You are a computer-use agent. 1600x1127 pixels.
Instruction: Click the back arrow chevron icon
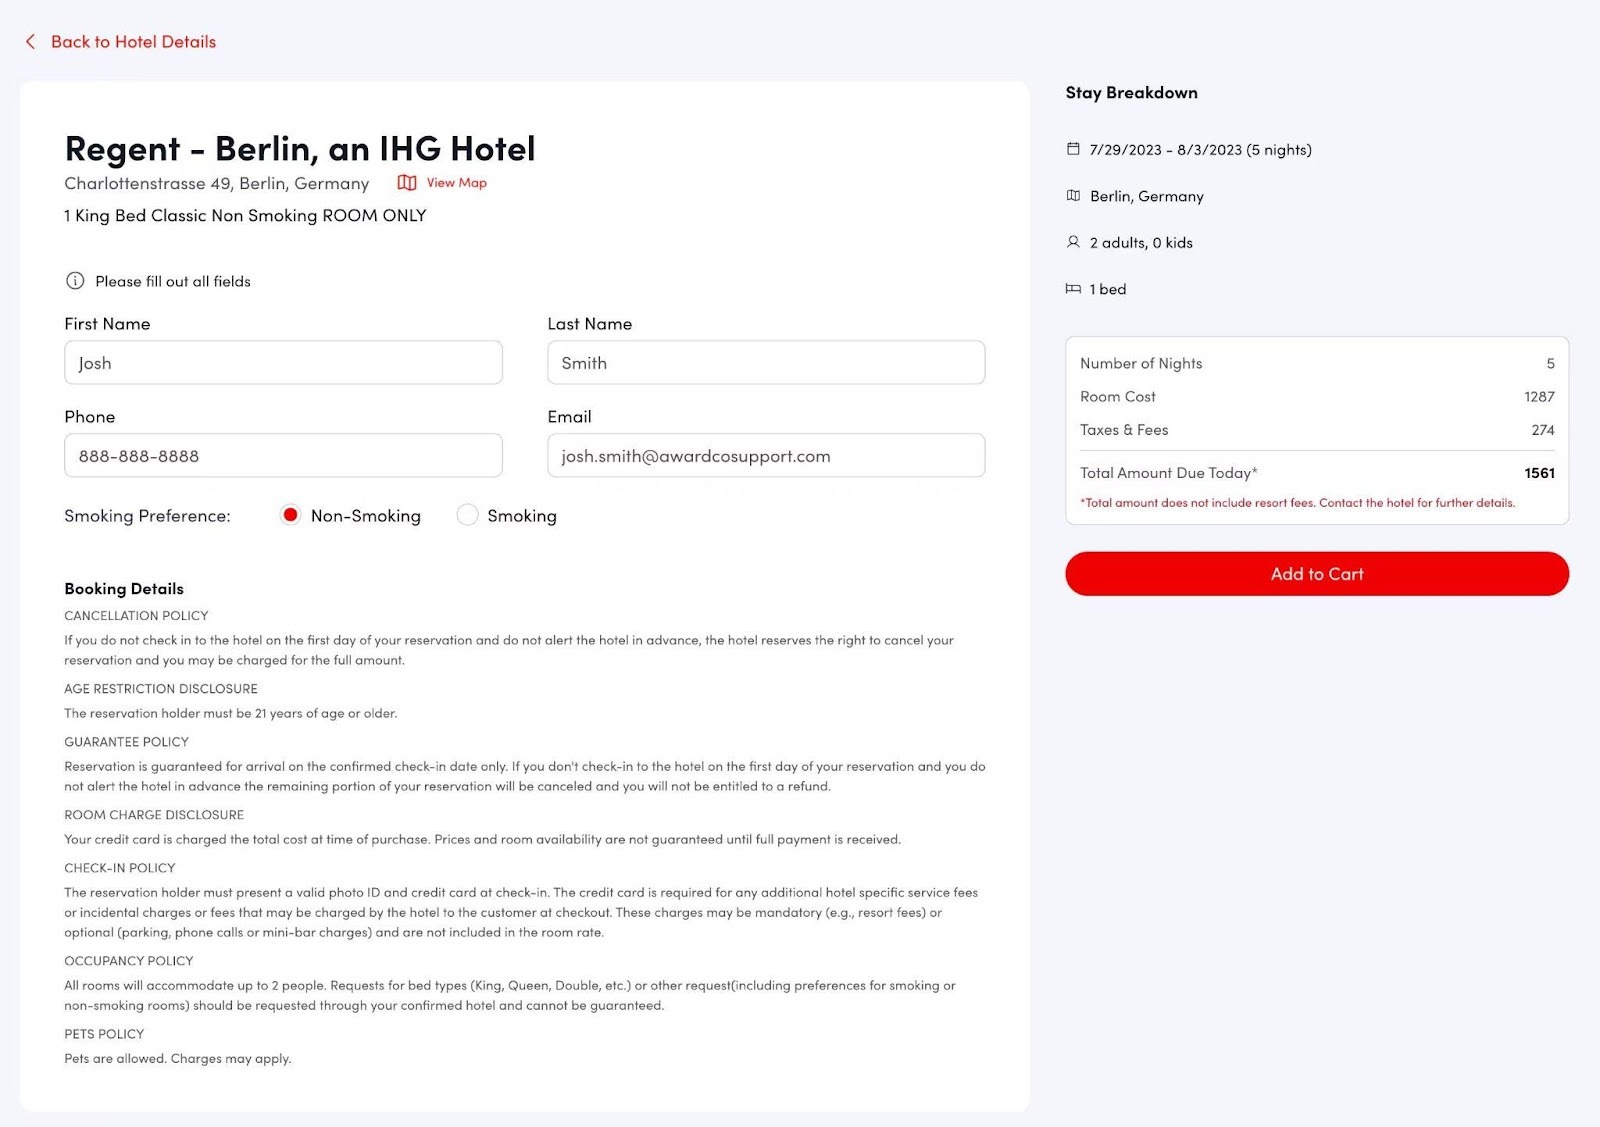pos(30,42)
